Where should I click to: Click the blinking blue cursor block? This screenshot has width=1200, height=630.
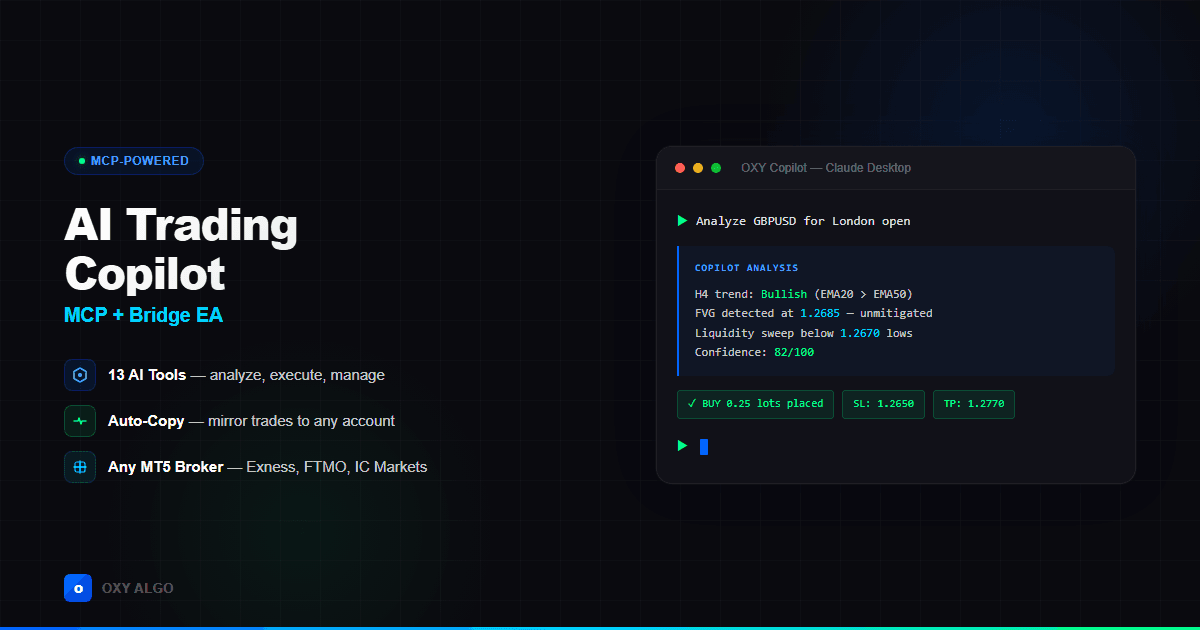[703, 446]
